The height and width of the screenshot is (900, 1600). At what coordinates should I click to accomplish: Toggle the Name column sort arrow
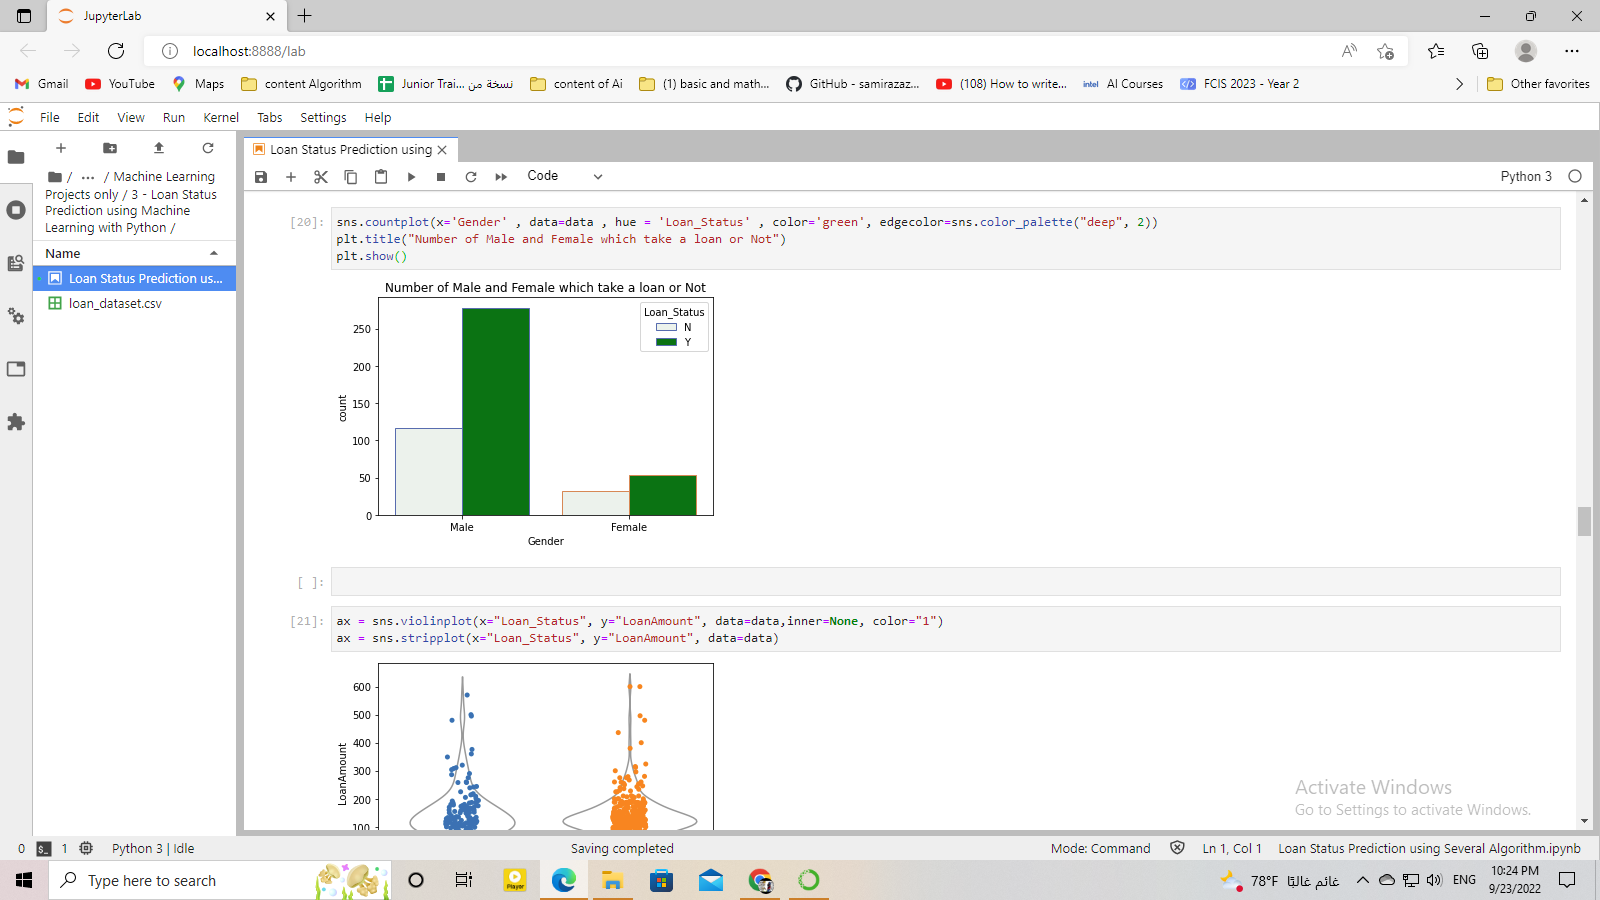[x=211, y=253]
